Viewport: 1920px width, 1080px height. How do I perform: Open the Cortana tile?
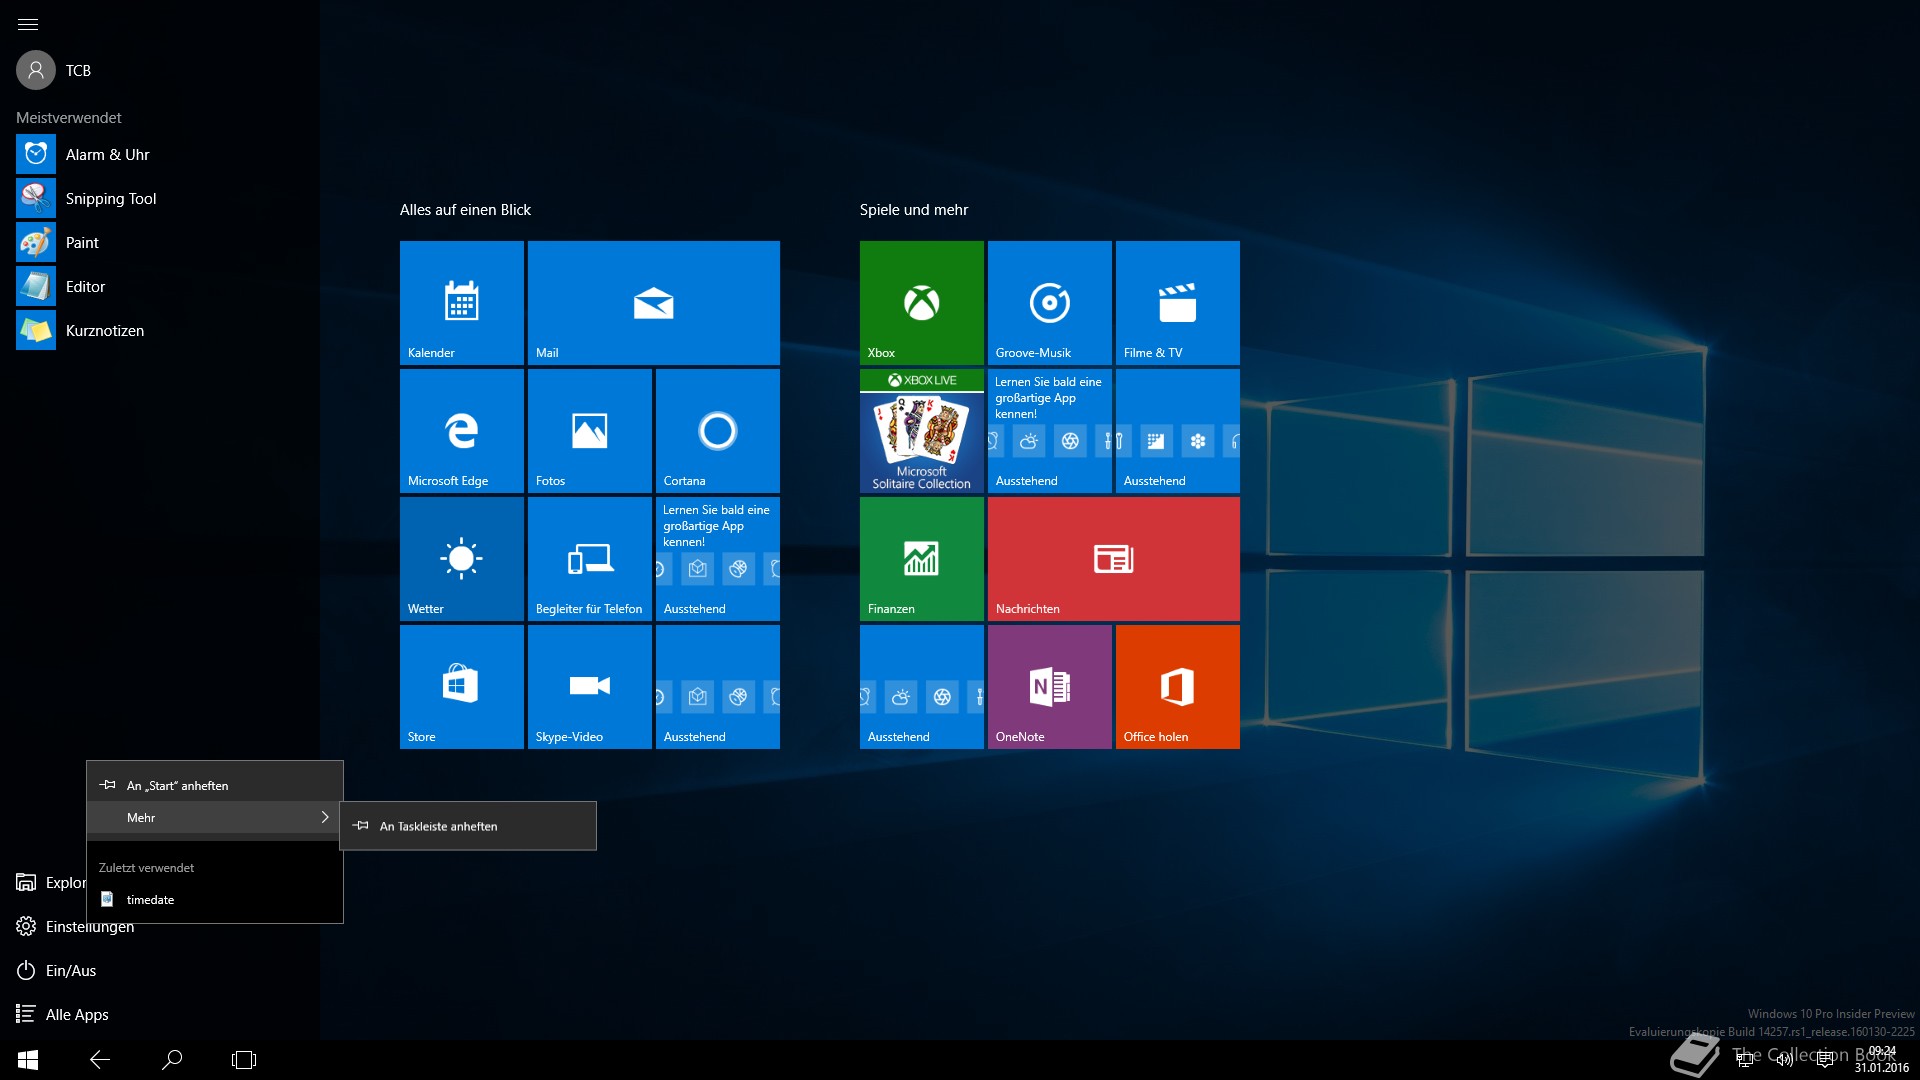(x=718, y=431)
